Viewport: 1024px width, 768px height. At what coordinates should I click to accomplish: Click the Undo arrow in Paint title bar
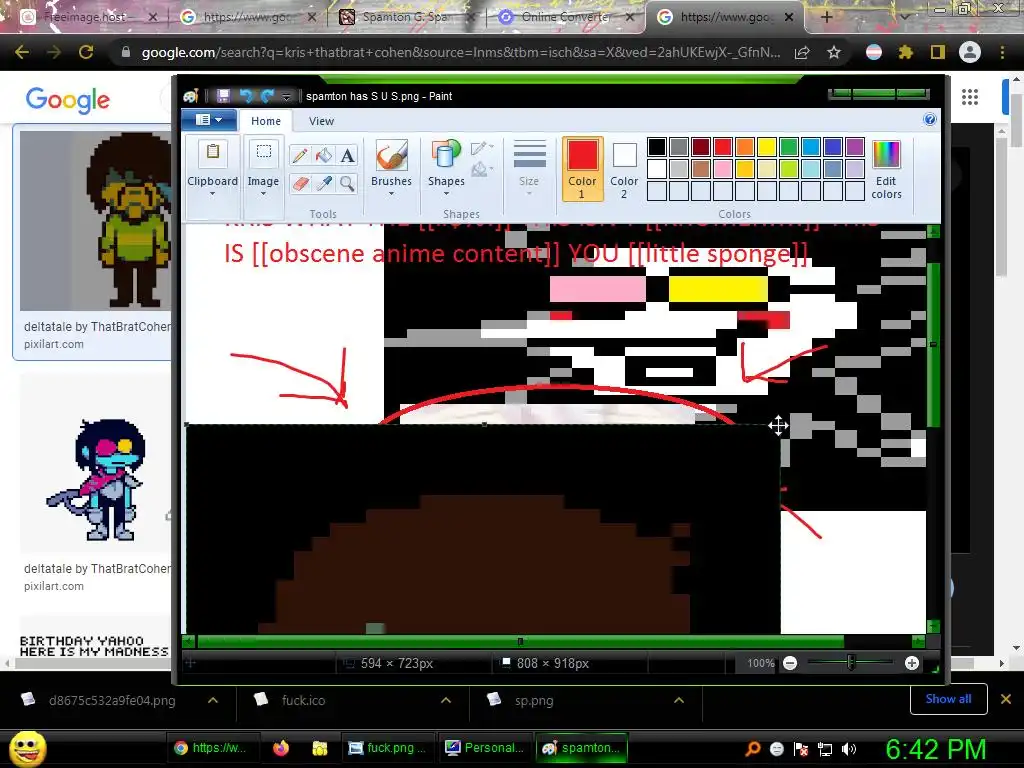tap(246, 96)
